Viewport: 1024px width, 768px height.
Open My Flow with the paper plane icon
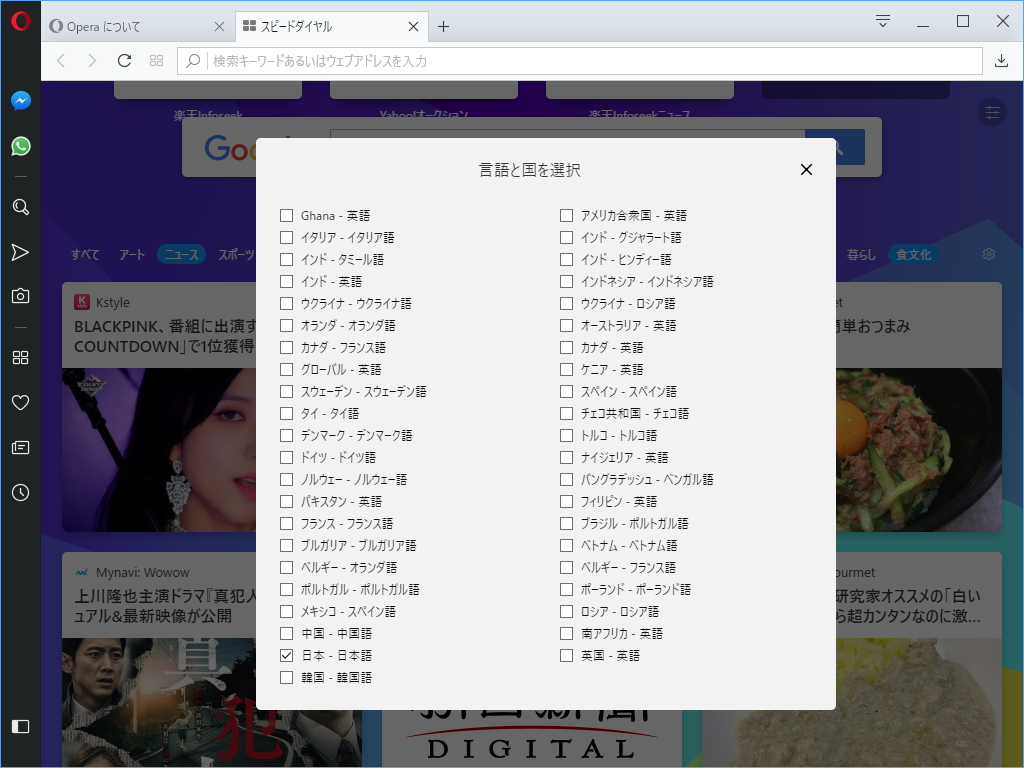click(x=20, y=253)
